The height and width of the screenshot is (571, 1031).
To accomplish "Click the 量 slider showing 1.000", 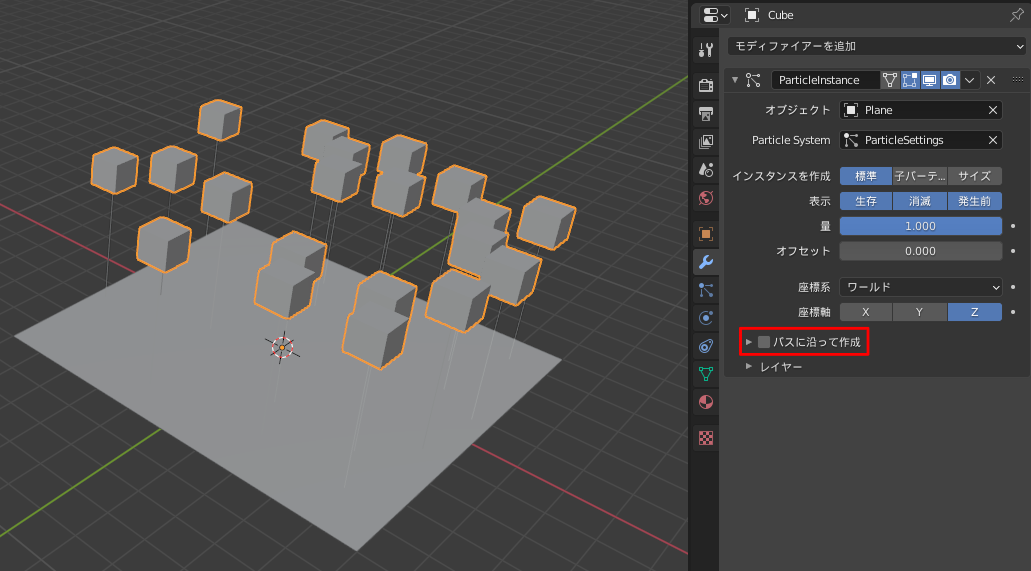I will (921, 226).
